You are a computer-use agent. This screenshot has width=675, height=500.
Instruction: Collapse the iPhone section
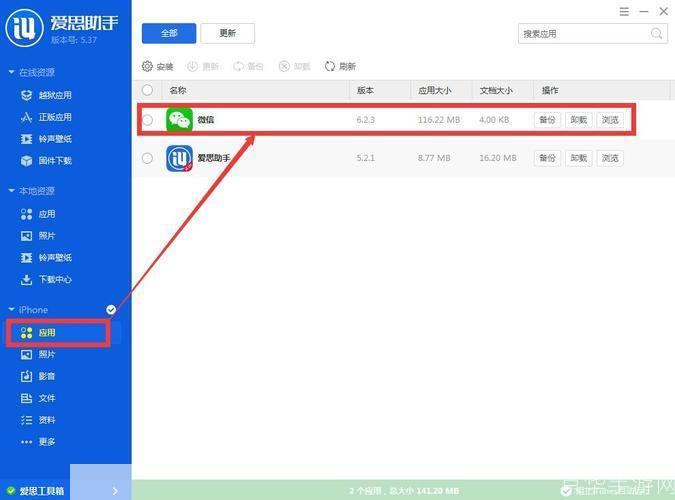coord(12,310)
